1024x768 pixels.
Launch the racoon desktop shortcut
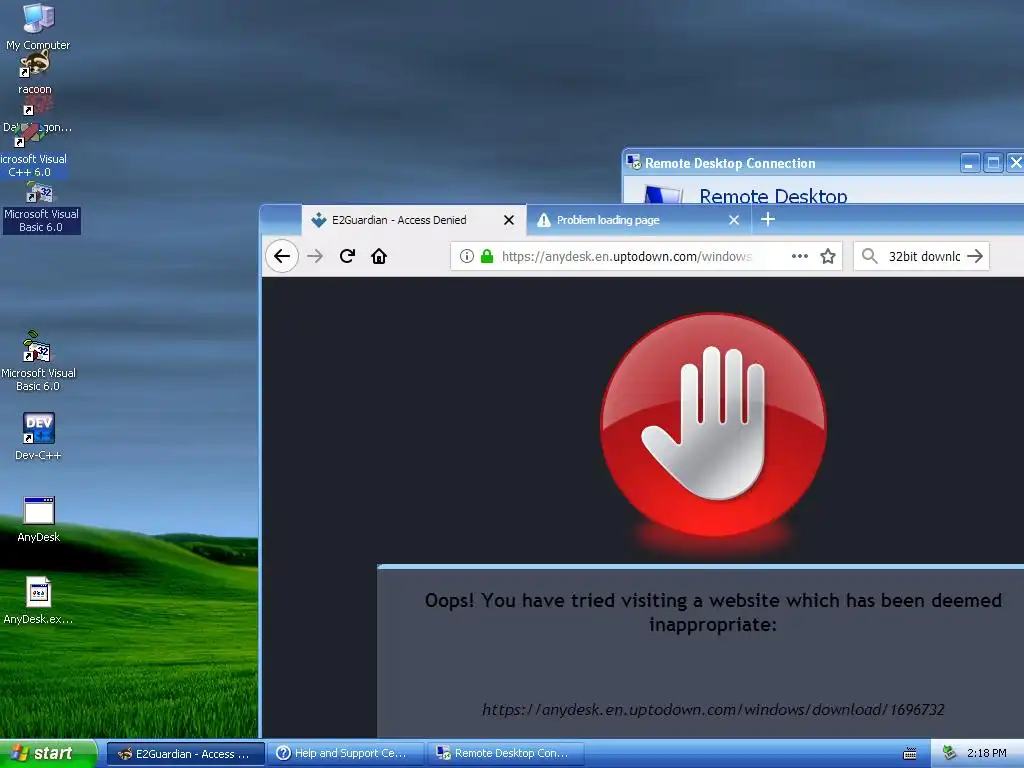(35, 72)
